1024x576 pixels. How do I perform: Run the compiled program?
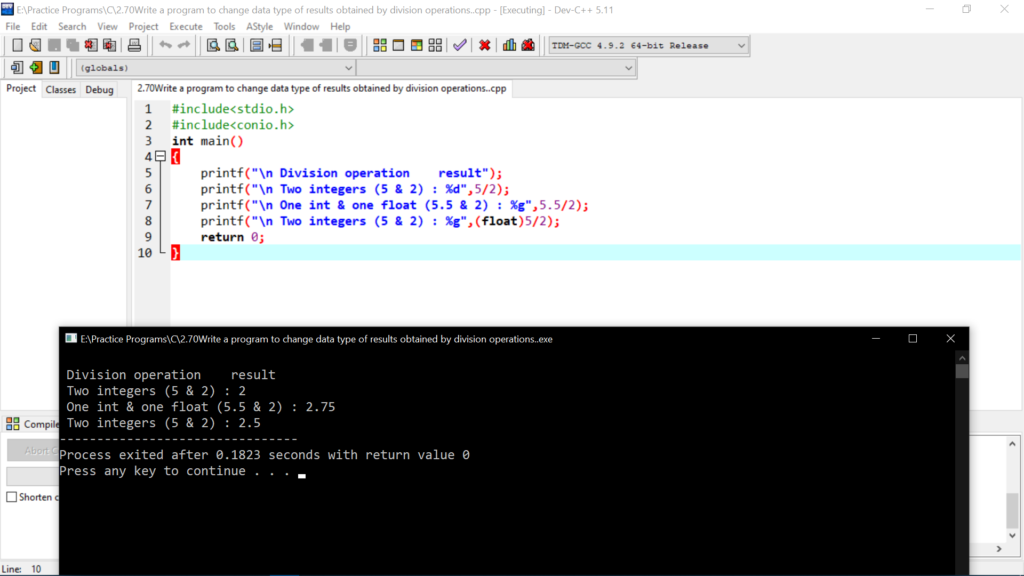click(396, 45)
